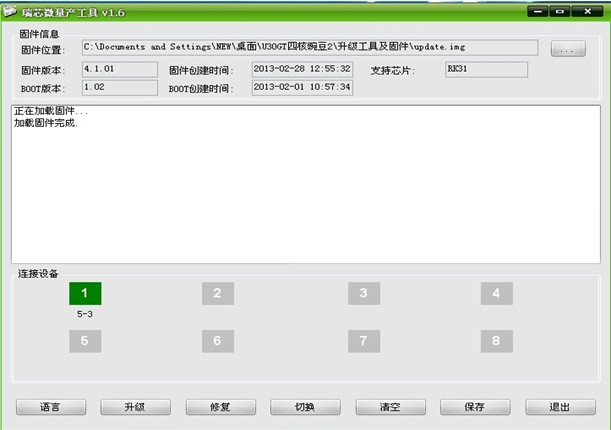
Task: Select device slot 5
Action: coord(85,341)
